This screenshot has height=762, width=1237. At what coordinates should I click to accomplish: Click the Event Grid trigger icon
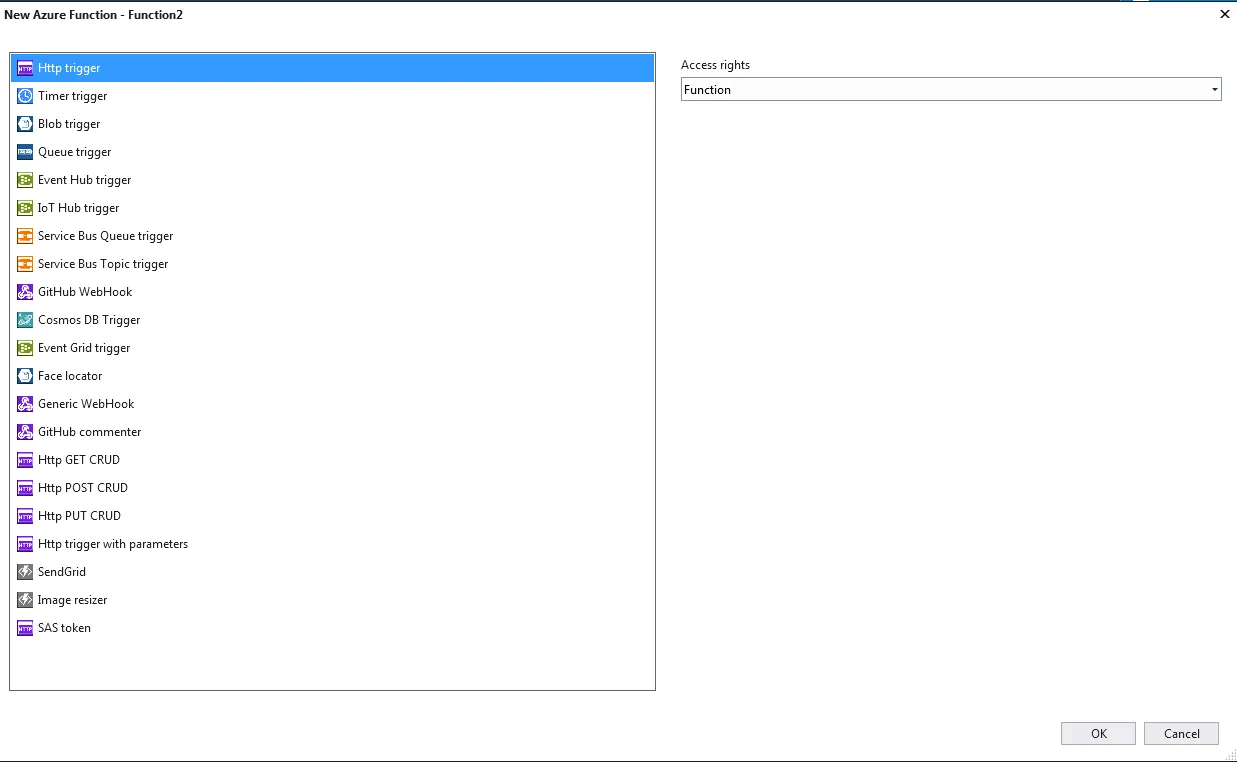point(25,348)
